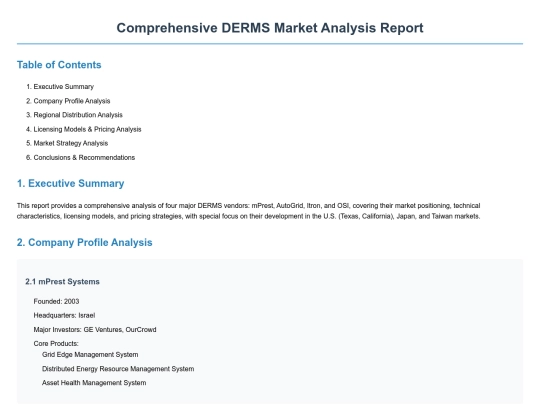540x405 pixels.
Task: Select the 'Founded: 2003' line
Action: coord(56,301)
